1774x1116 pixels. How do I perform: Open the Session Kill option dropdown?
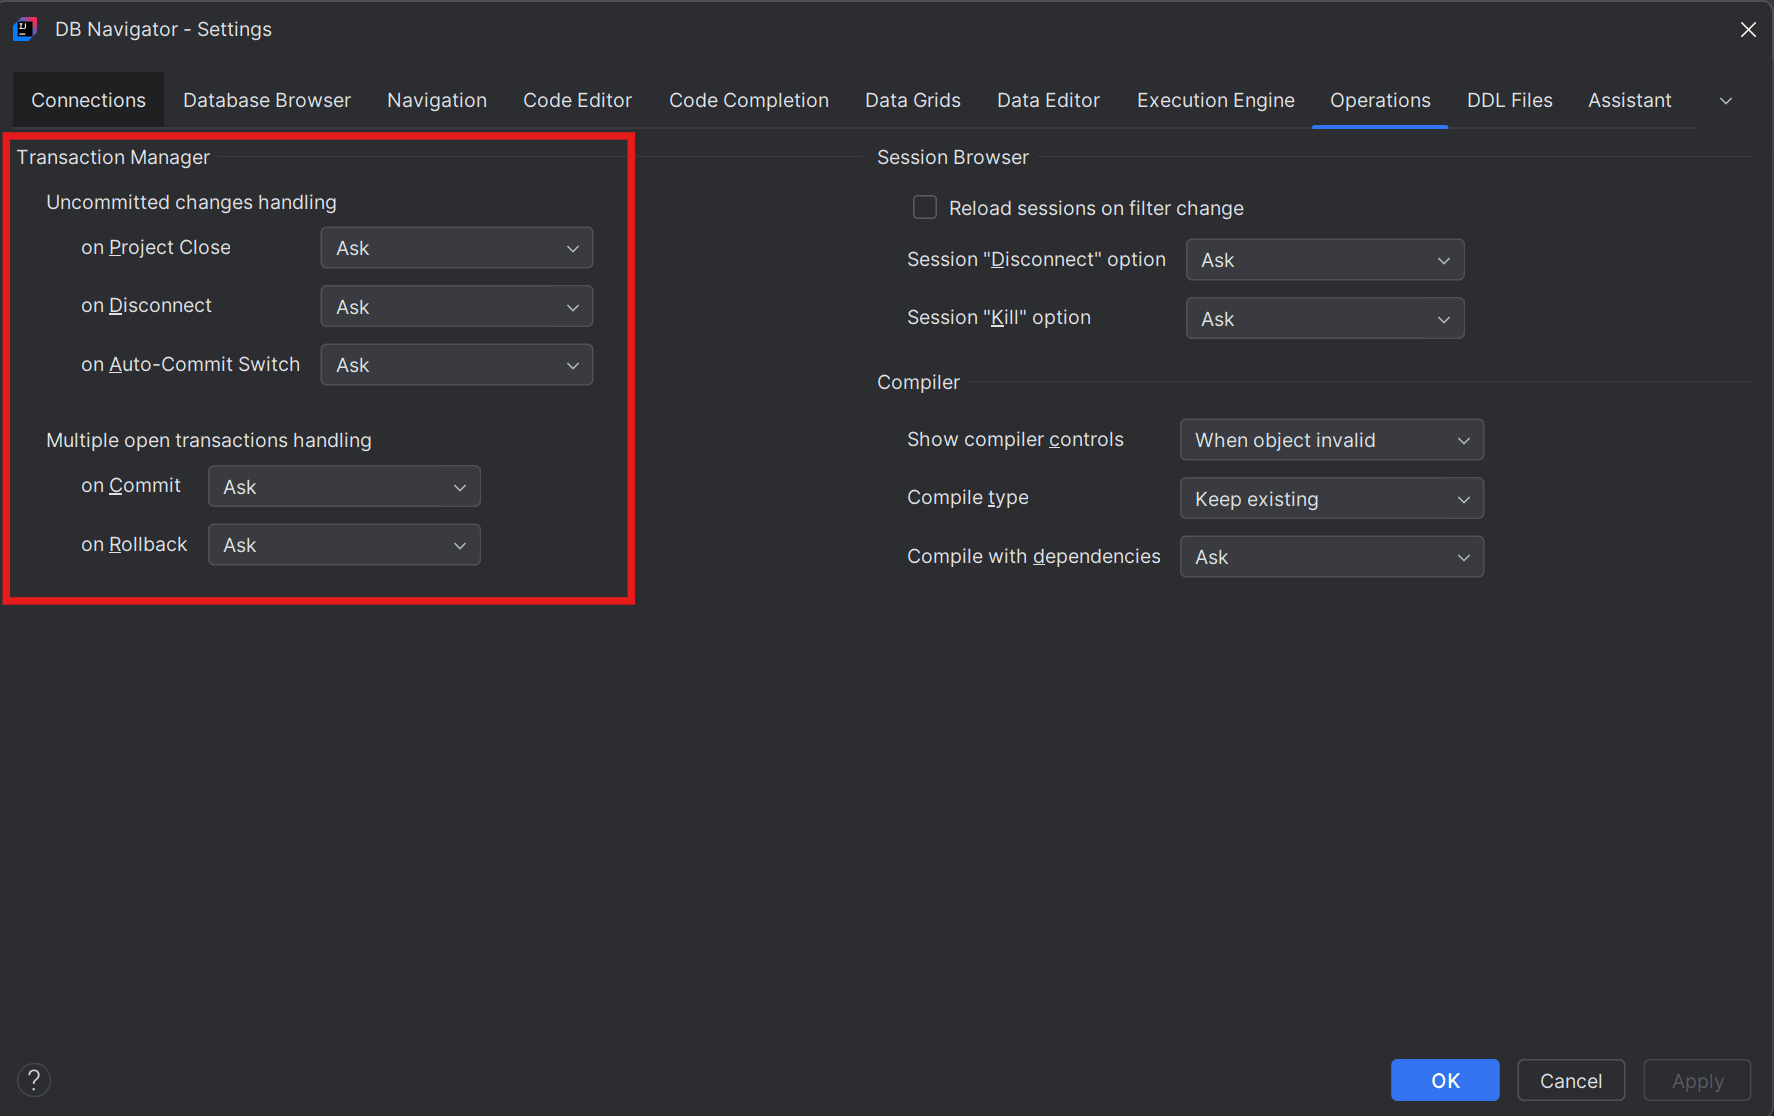(1324, 318)
